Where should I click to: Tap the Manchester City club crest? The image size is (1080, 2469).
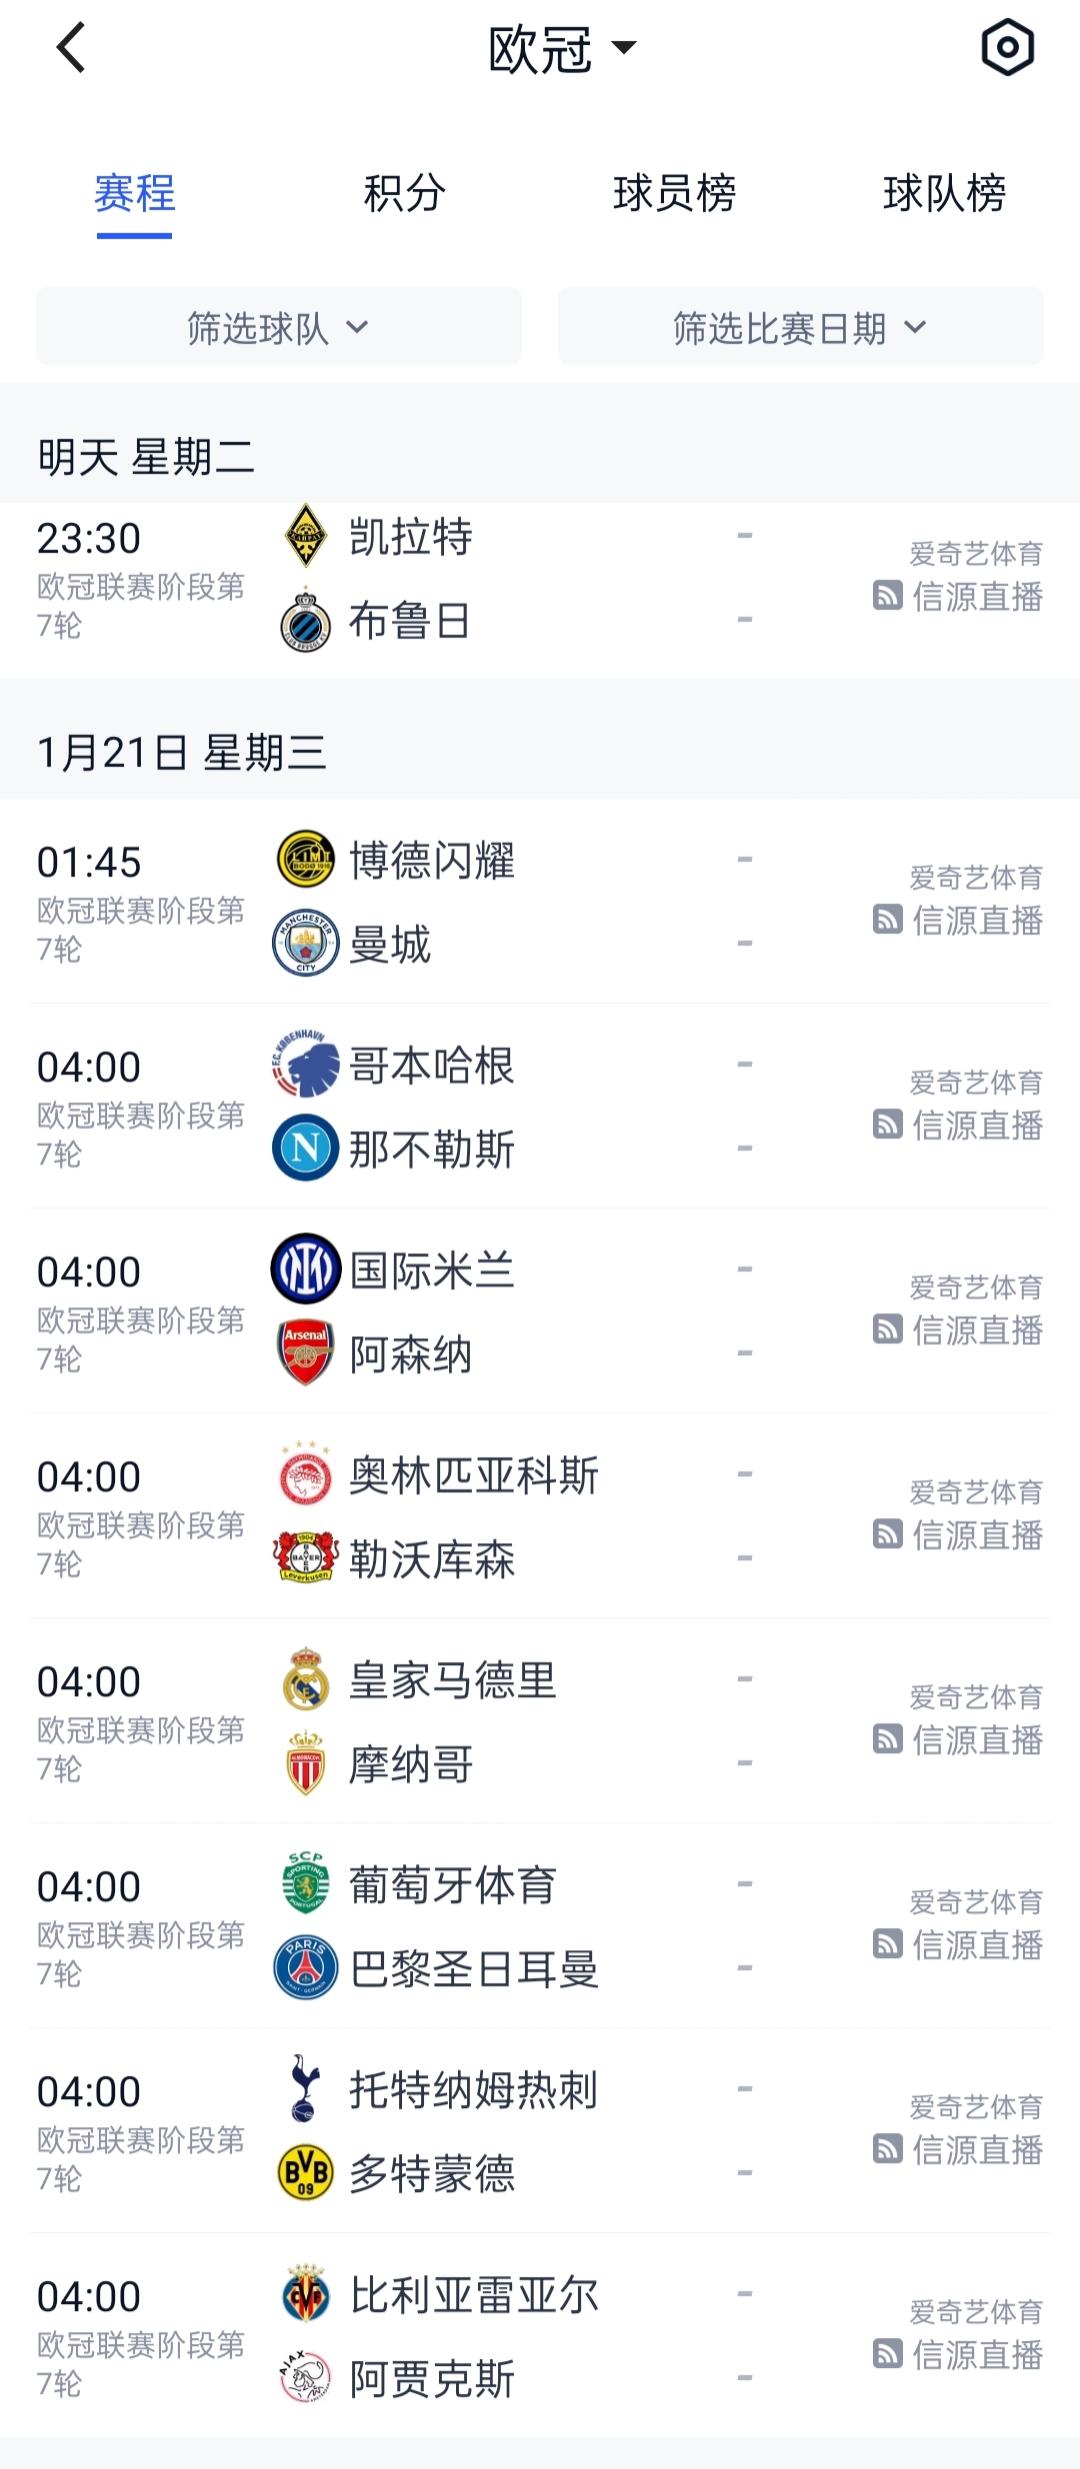pos(305,944)
